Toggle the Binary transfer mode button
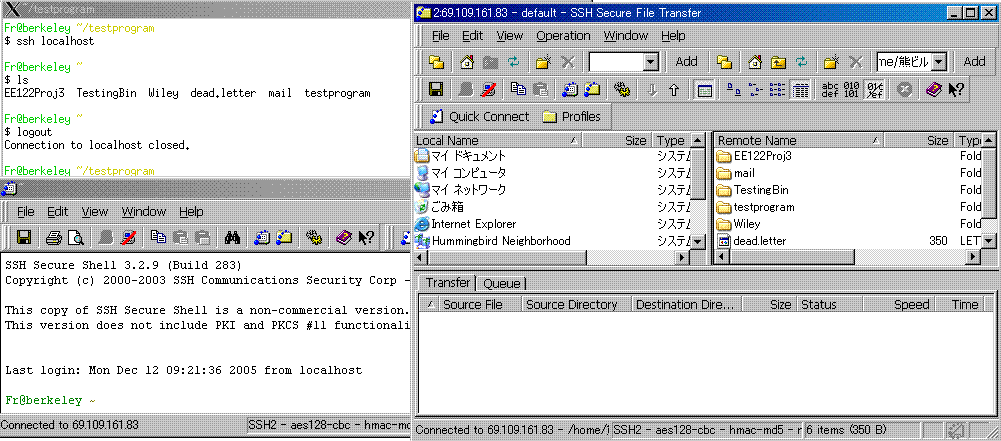This screenshot has height=441, width=1001. pyautogui.click(x=852, y=90)
